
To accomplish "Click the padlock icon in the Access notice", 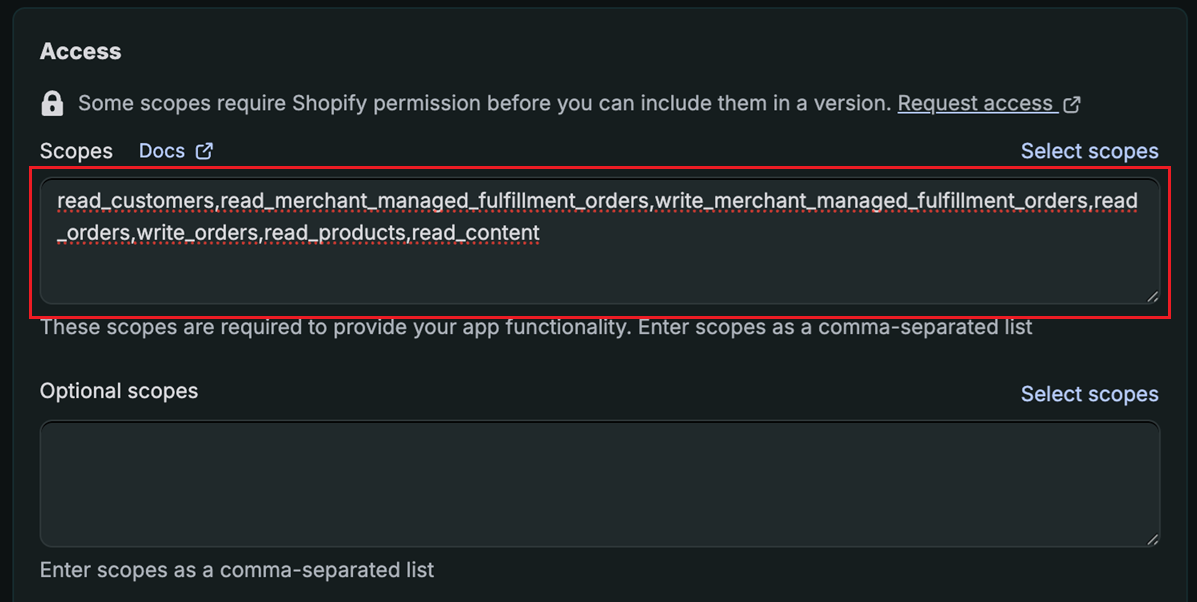I will coord(52,103).
